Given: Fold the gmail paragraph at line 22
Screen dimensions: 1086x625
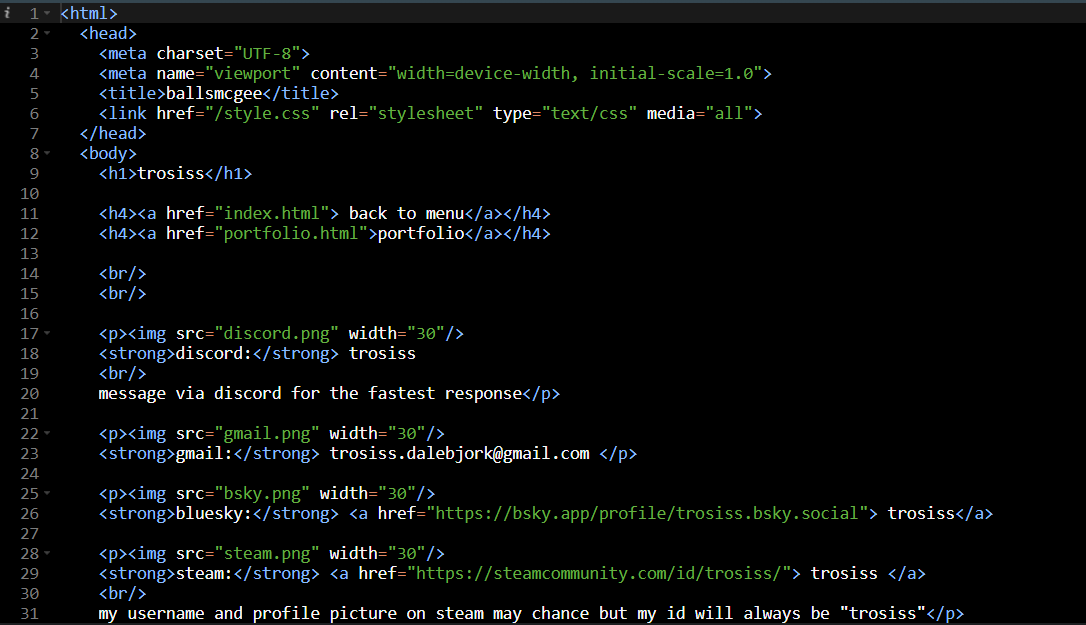Looking at the screenshot, I should tap(47, 433).
